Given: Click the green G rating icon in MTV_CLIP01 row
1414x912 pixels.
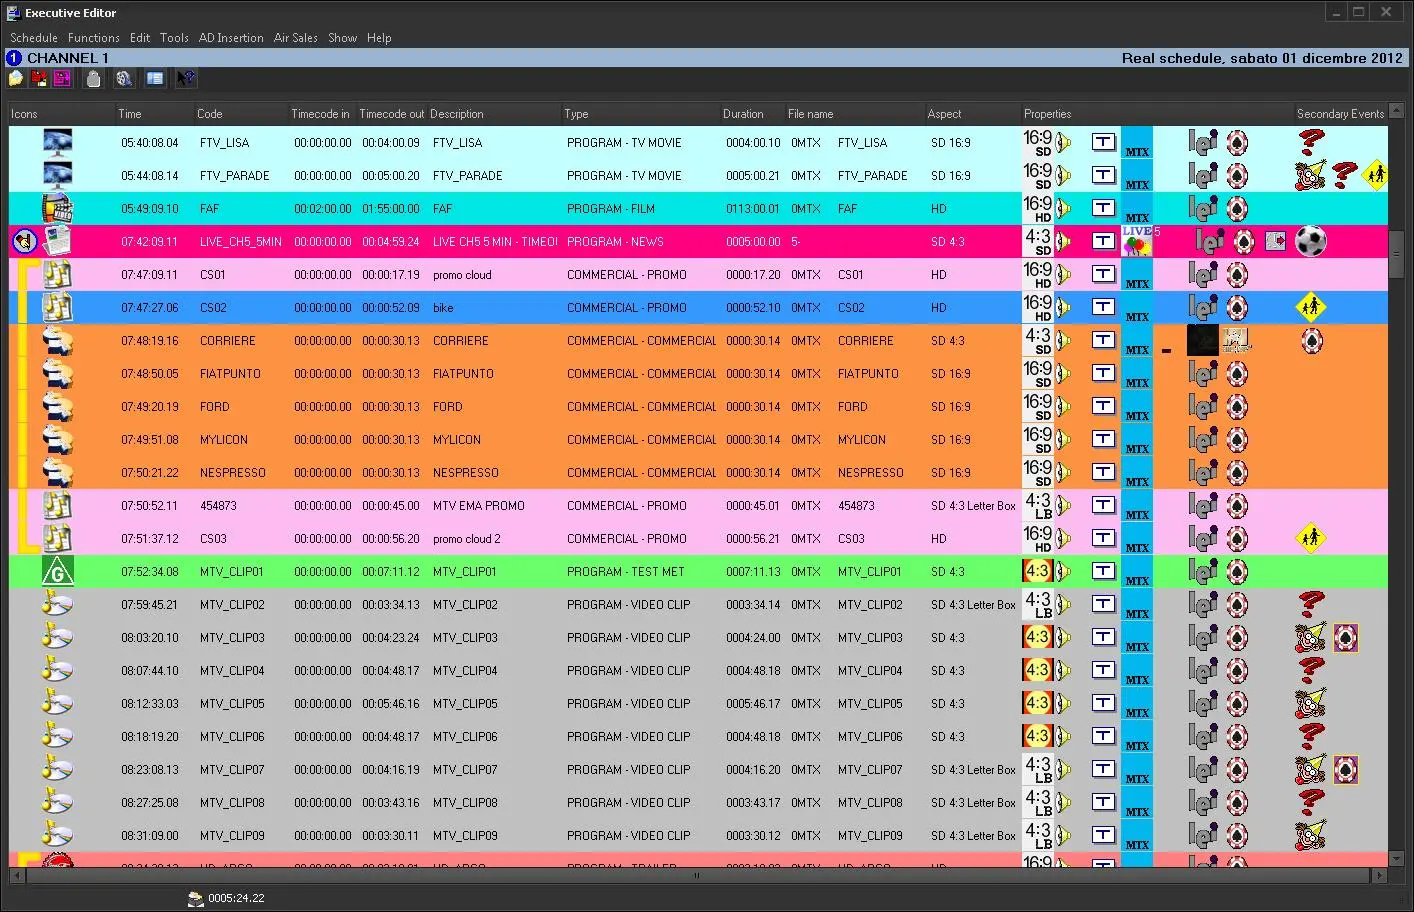Looking at the screenshot, I should (57, 571).
